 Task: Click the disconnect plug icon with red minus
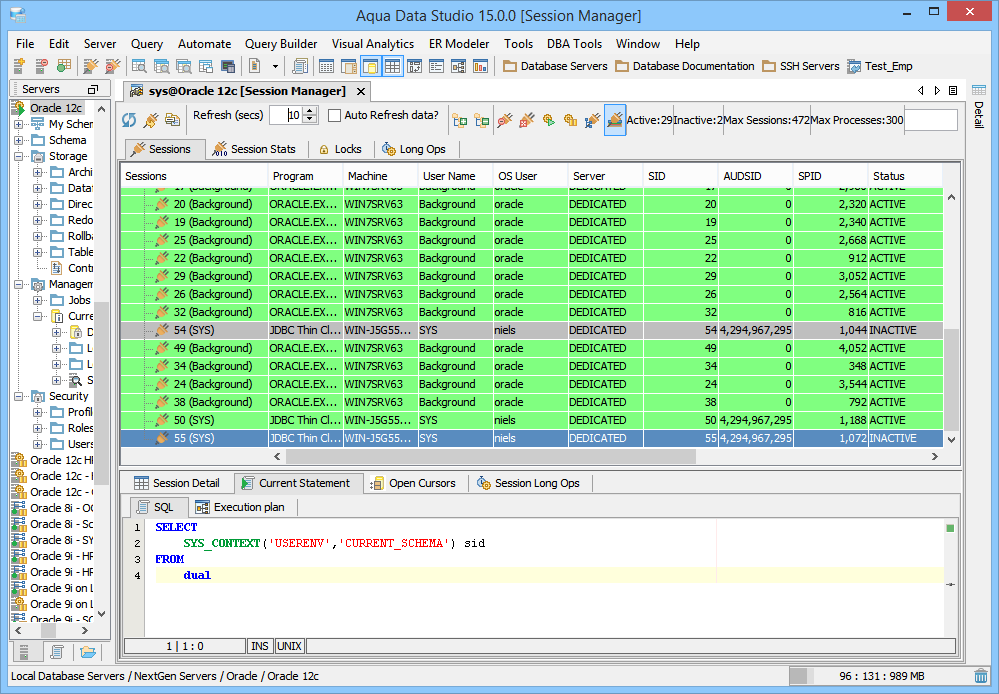[113, 66]
